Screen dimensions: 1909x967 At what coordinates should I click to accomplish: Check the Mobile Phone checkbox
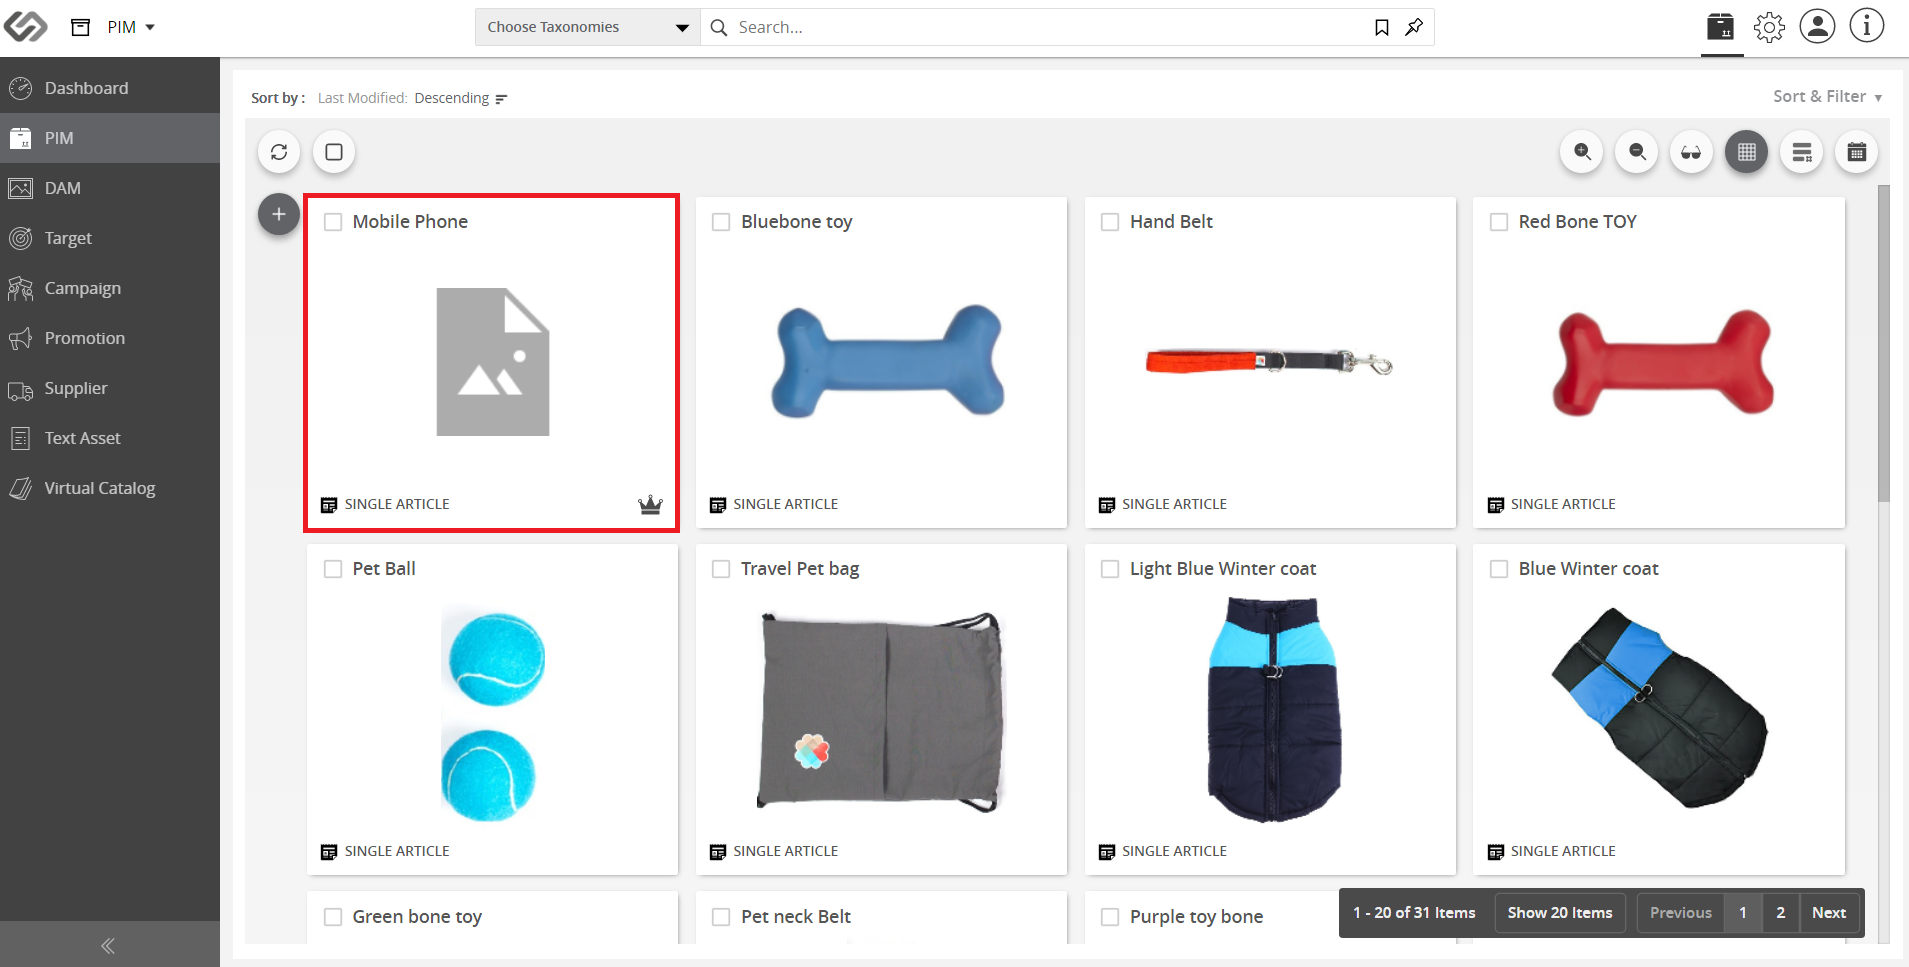point(333,222)
